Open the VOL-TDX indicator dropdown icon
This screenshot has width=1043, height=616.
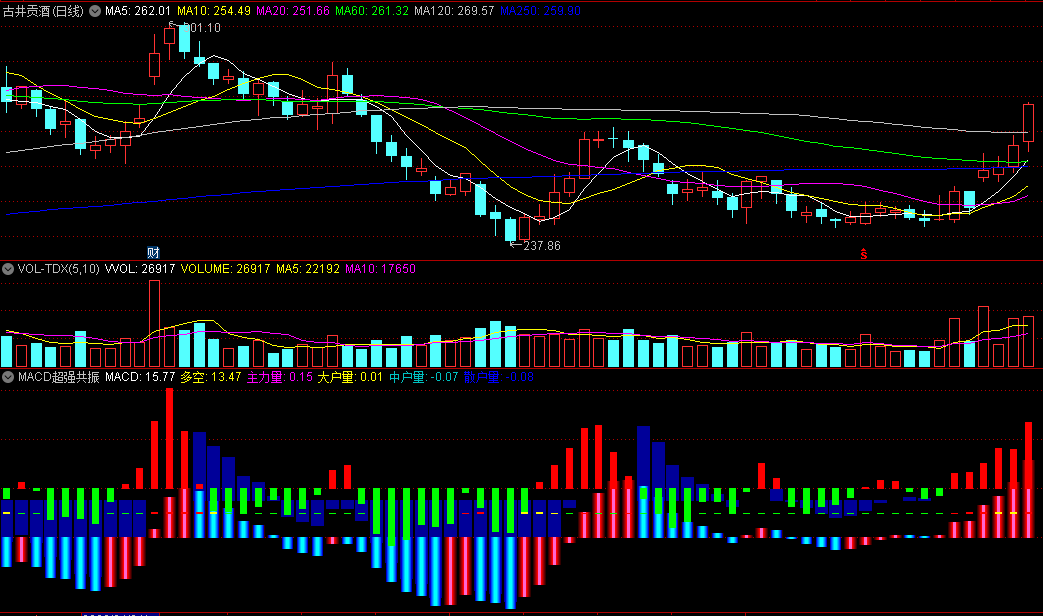coord(8,269)
